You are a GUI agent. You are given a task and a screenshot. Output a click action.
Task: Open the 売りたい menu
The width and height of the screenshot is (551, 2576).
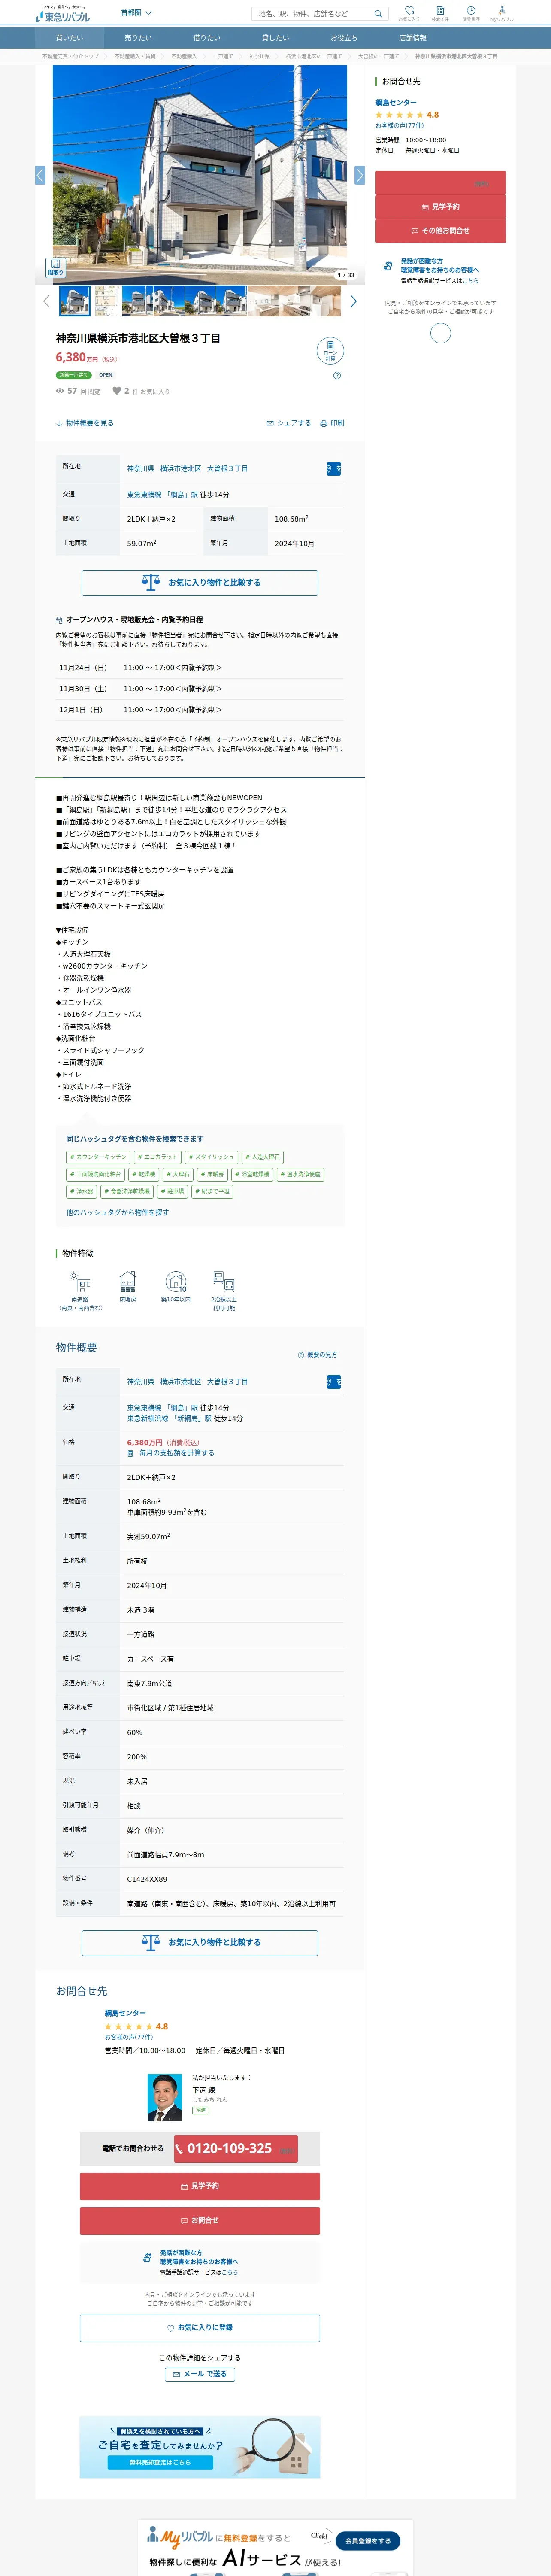click(x=138, y=38)
